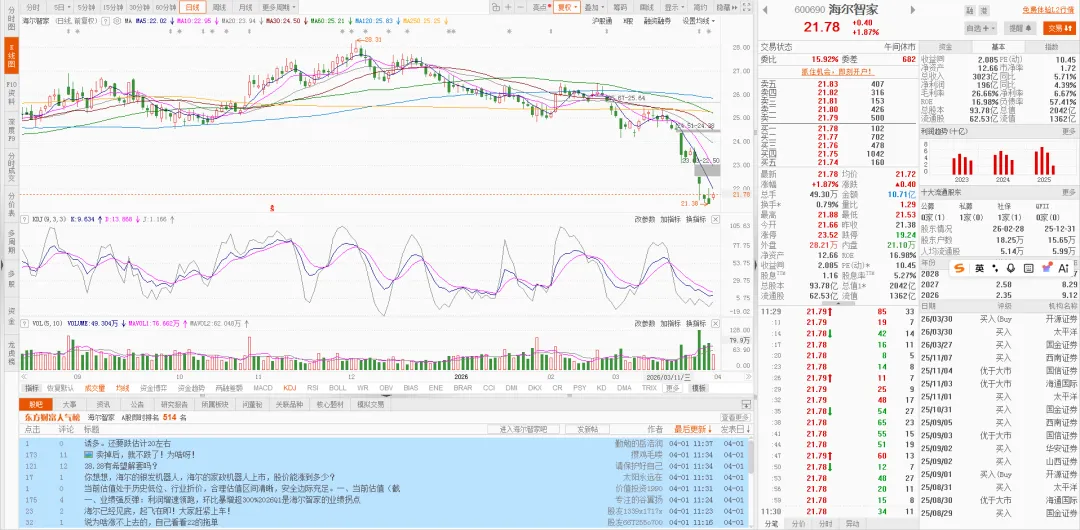Click 进入海尔智家吧 button
Image resolution: width=1080 pixels, height=530 pixels.
click(521, 429)
